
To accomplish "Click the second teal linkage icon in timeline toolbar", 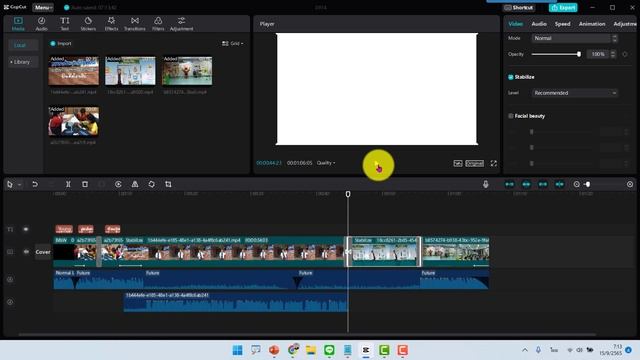I will (x=526, y=184).
